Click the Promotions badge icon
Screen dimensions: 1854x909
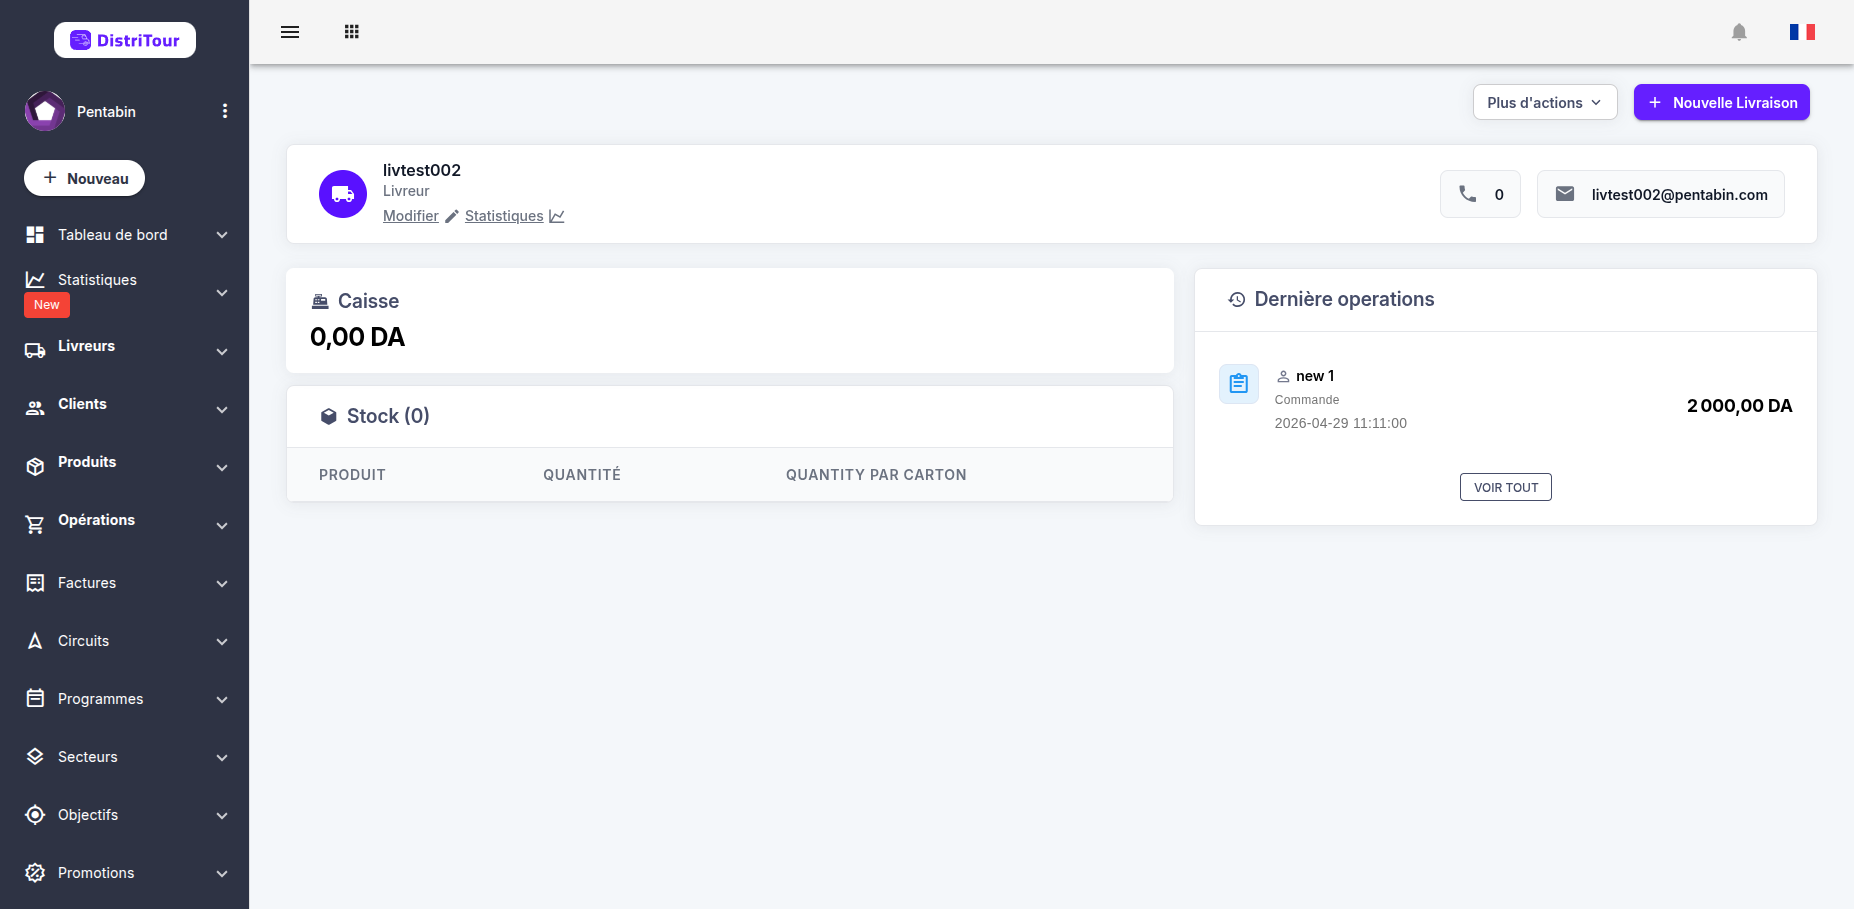click(x=35, y=873)
